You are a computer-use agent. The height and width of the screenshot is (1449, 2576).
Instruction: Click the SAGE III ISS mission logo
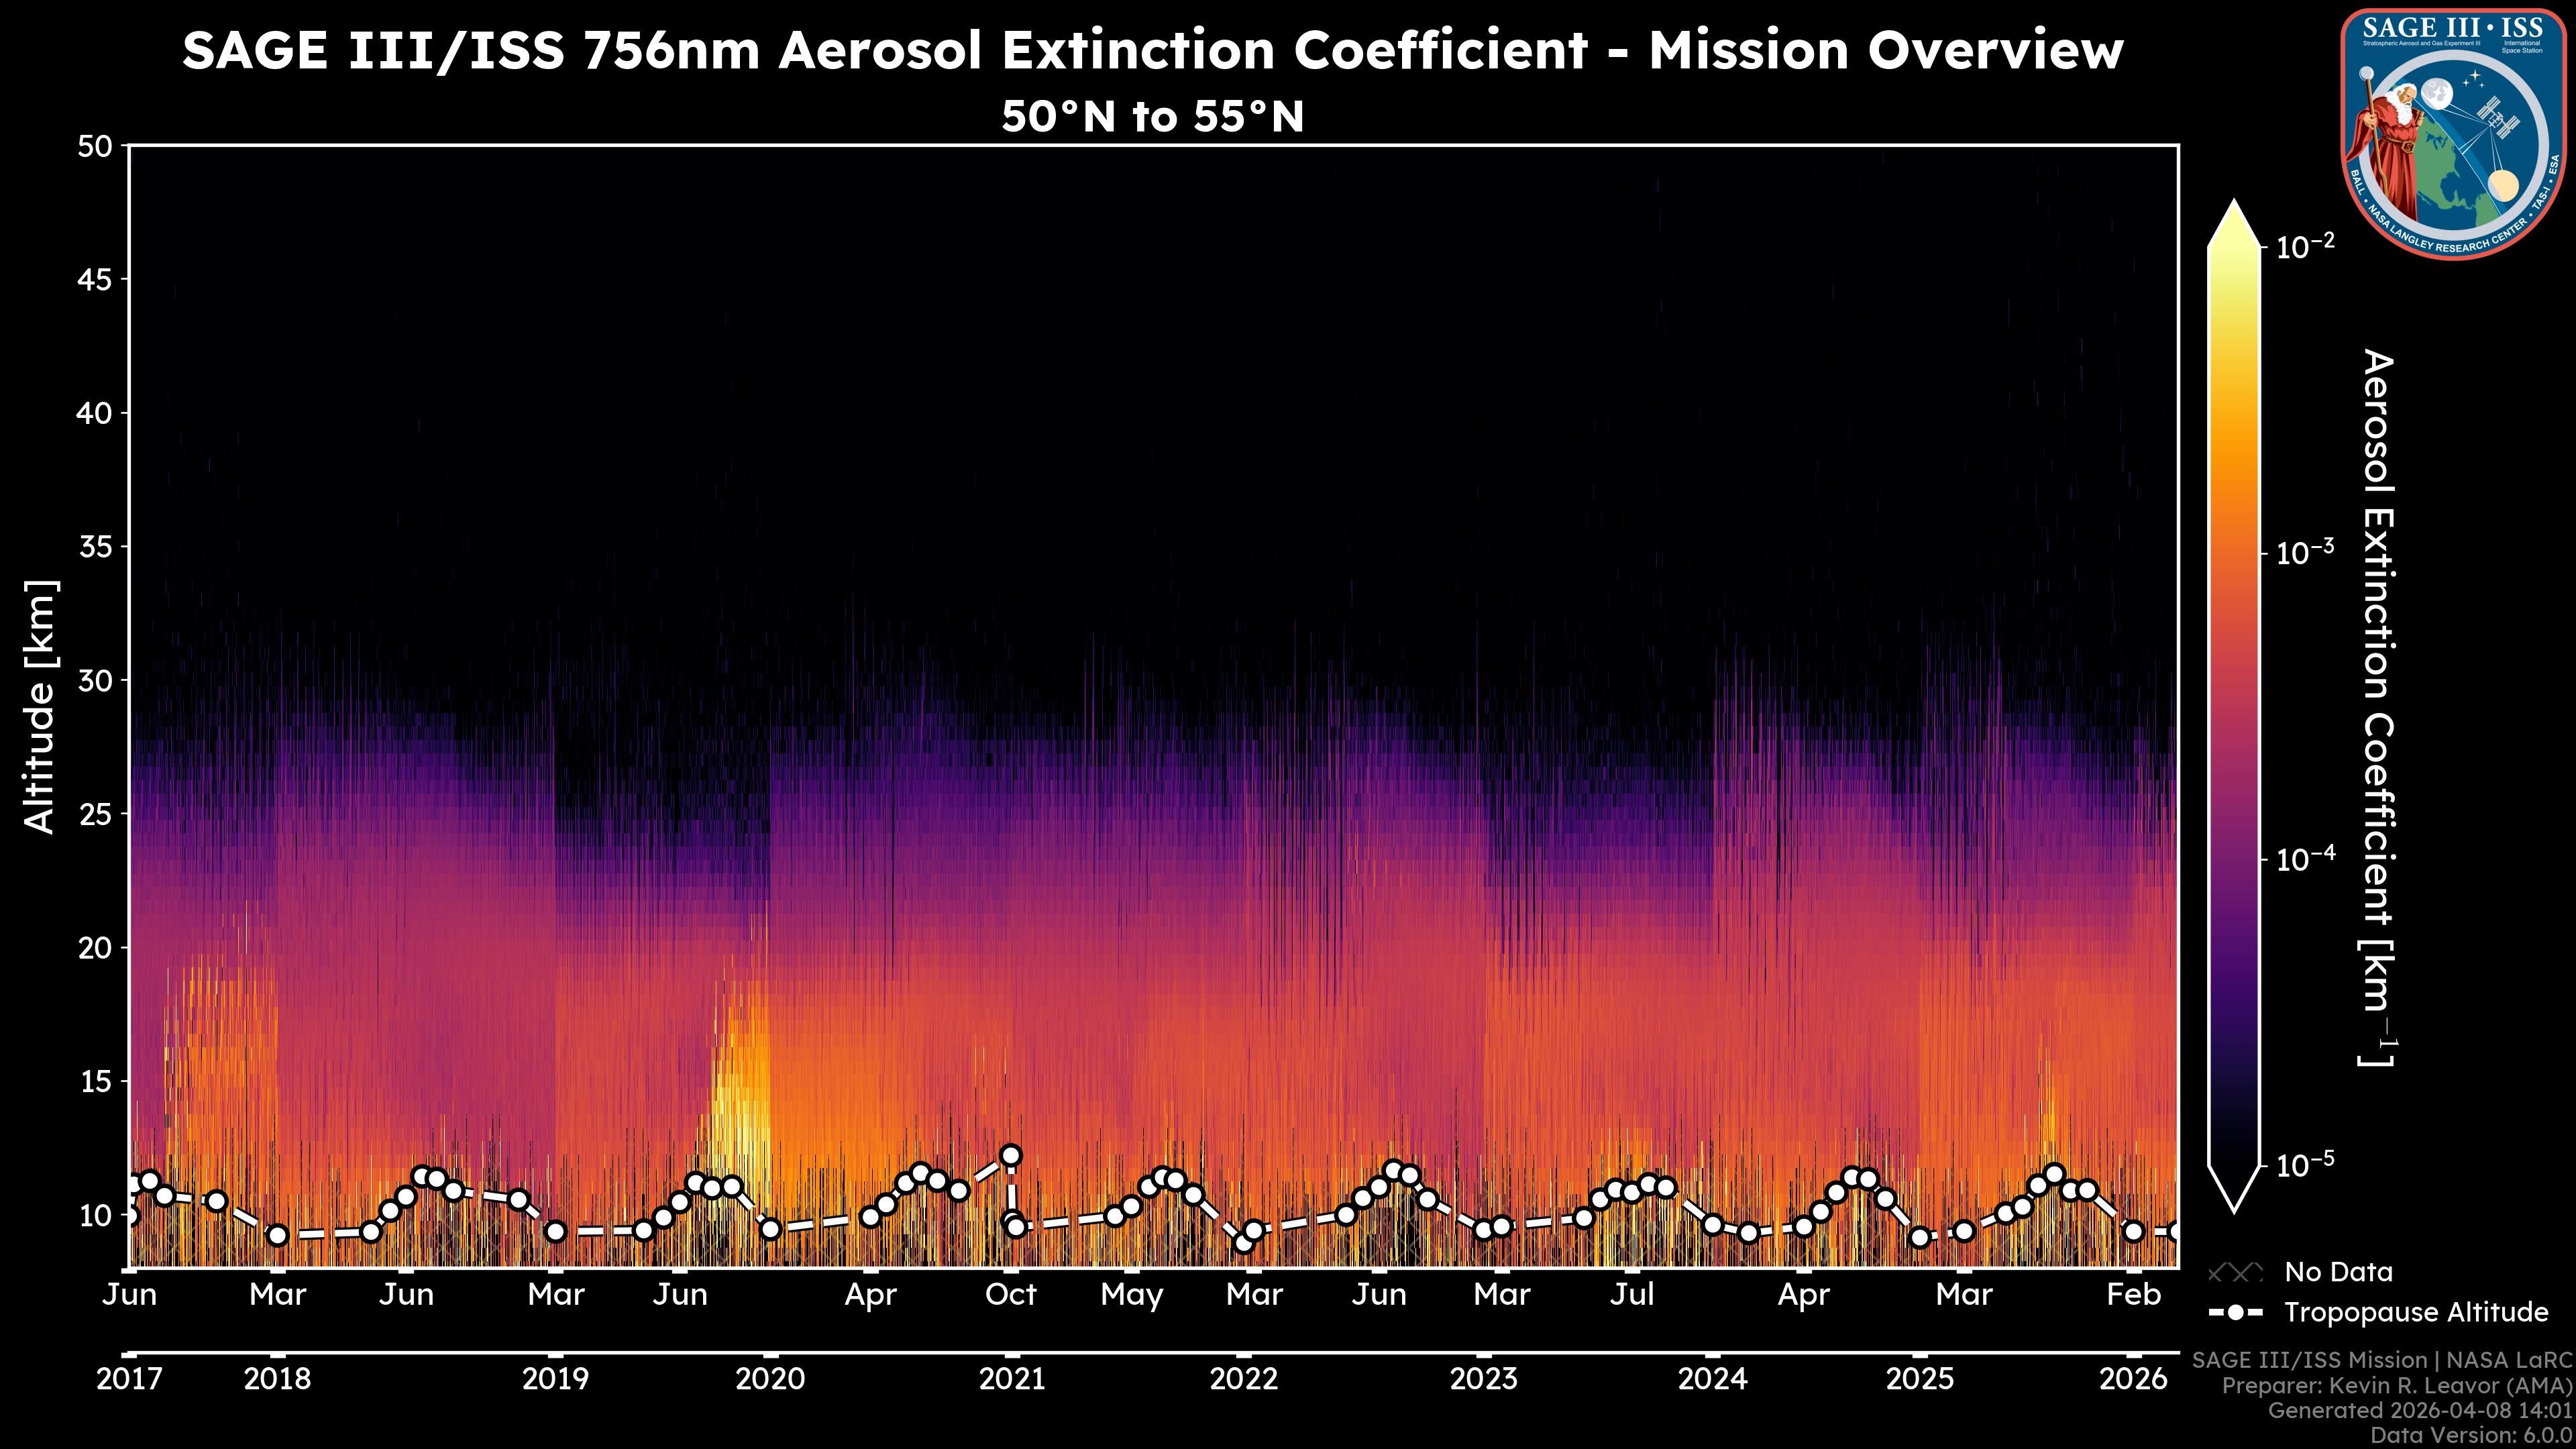2454,134
